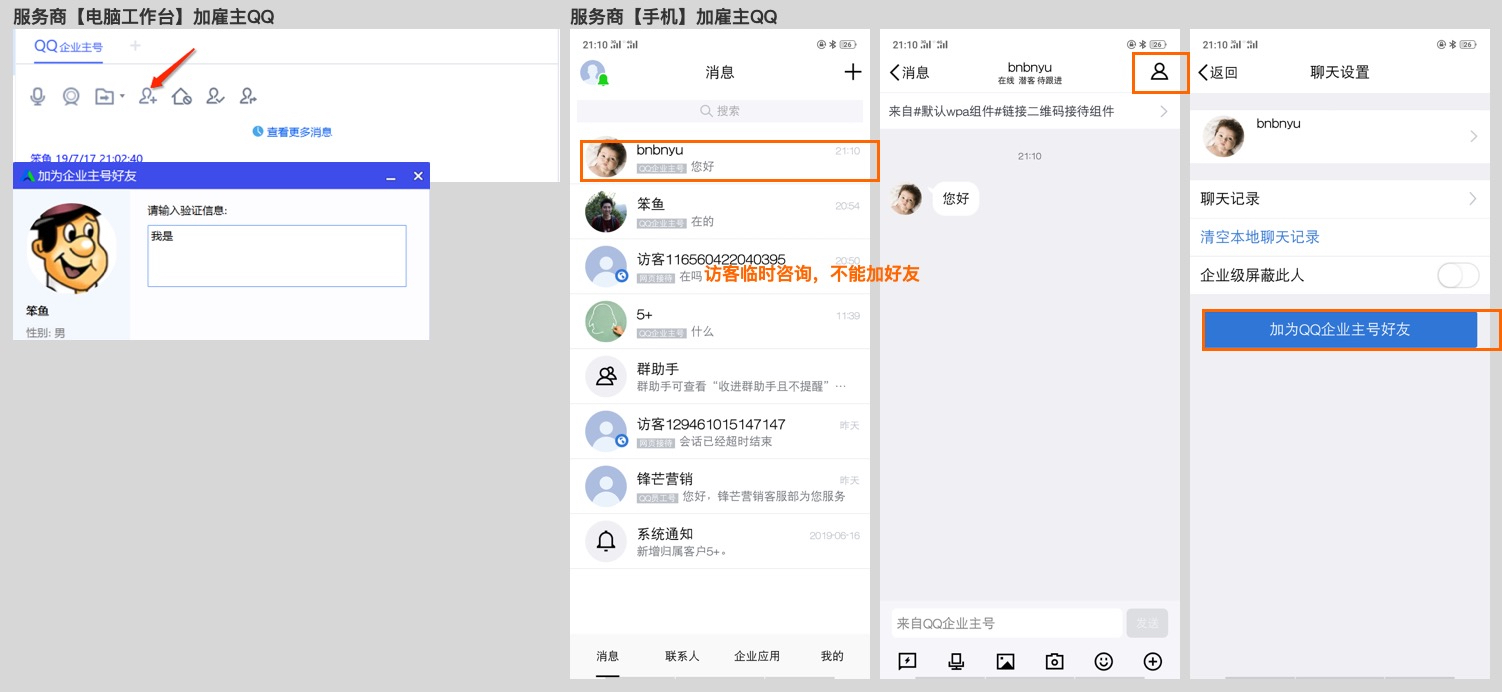Tap the 发送 send button
This screenshot has height=692, width=1502.
pyautogui.click(x=1147, y=623)
